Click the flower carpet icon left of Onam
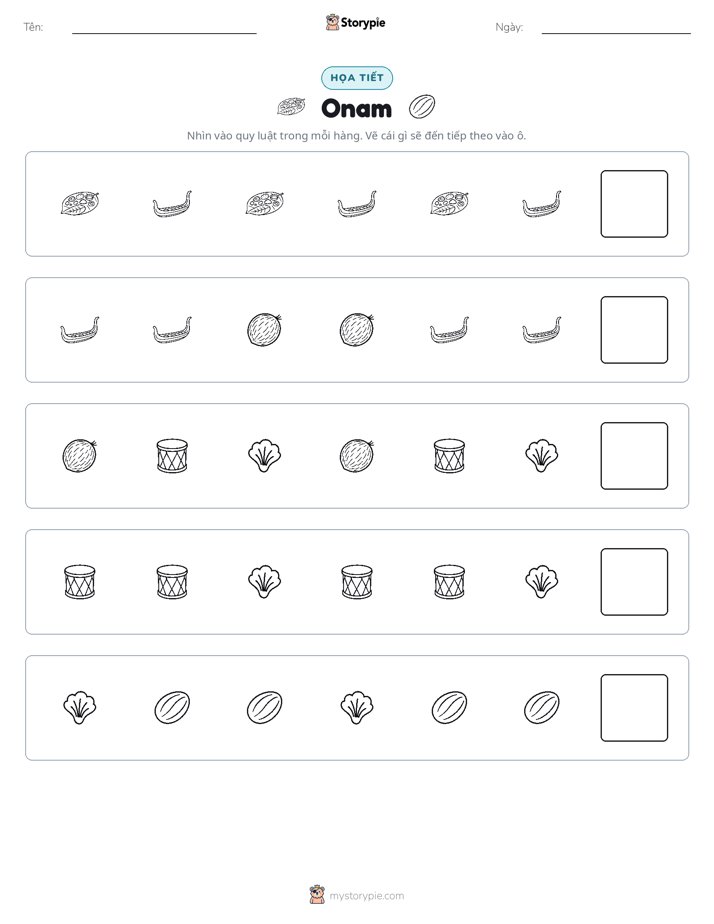Image resolution: width=714 pixels, height=924 pixels. tap(291, 107)
